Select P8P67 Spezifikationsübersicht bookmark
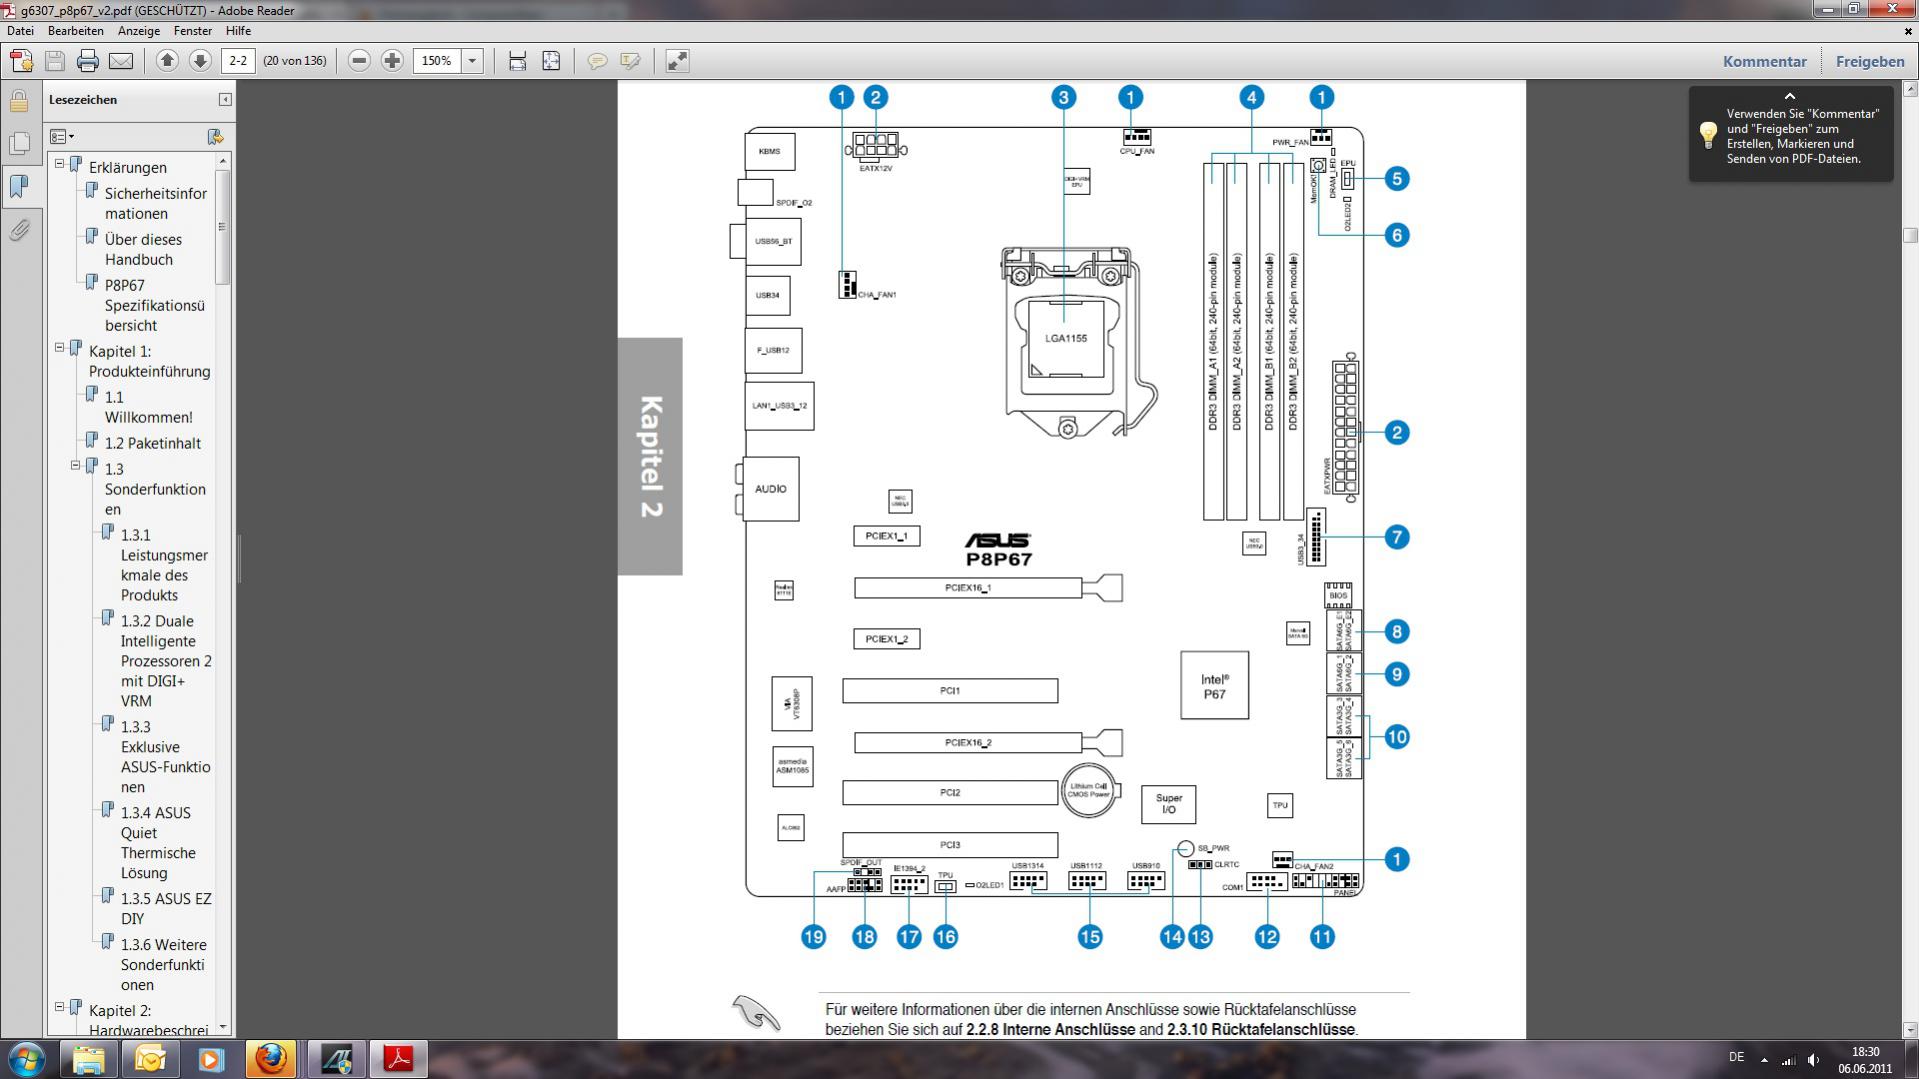Screen dimensions: 1919x1079 (154, 305)
